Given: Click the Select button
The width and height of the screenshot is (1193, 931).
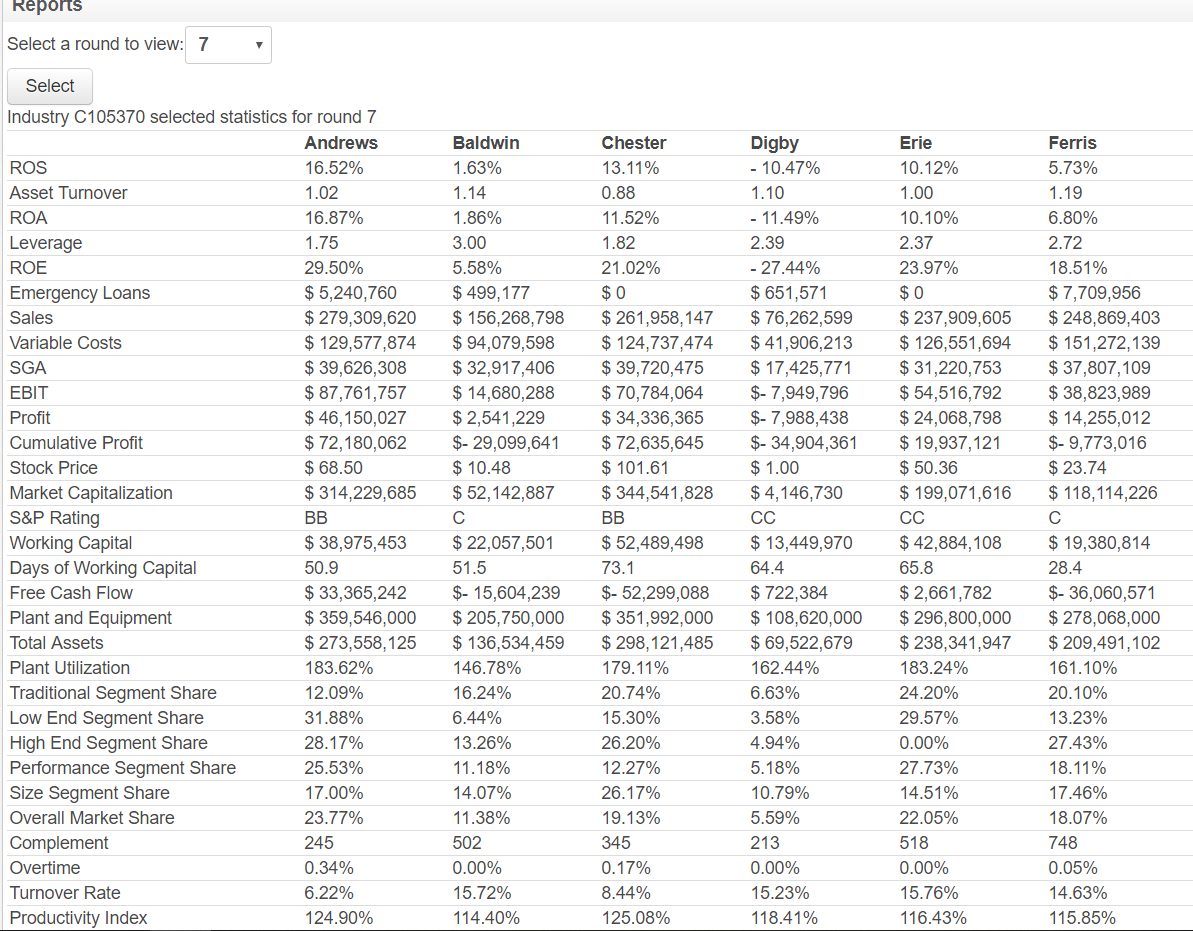Looking at the screenshot, I should pyautogui.click(x=50, y=86).
